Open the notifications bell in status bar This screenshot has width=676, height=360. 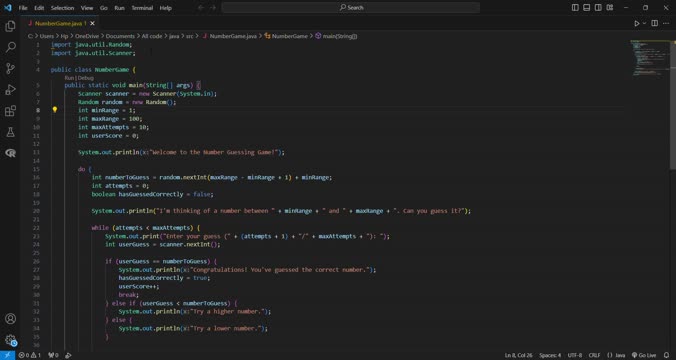667,355
